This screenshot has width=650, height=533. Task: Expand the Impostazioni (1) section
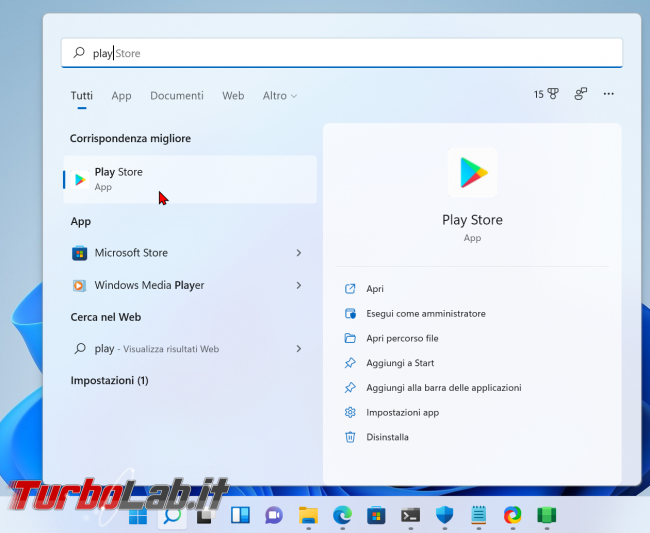point(109,380)
